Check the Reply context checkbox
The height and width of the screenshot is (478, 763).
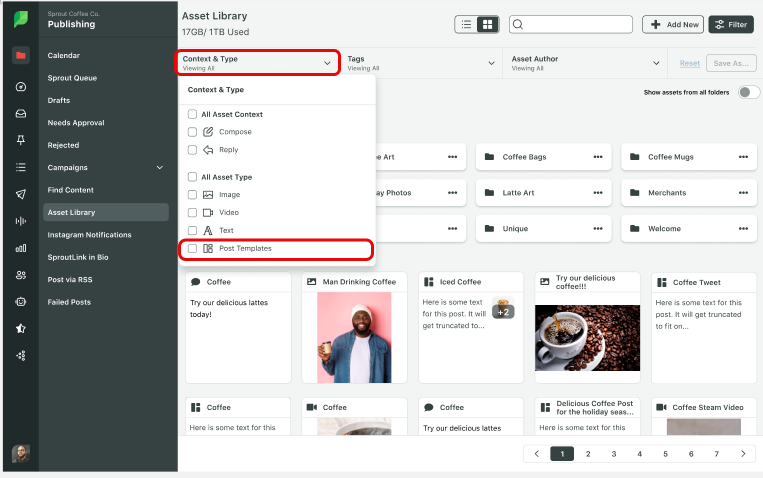[192, 150]
